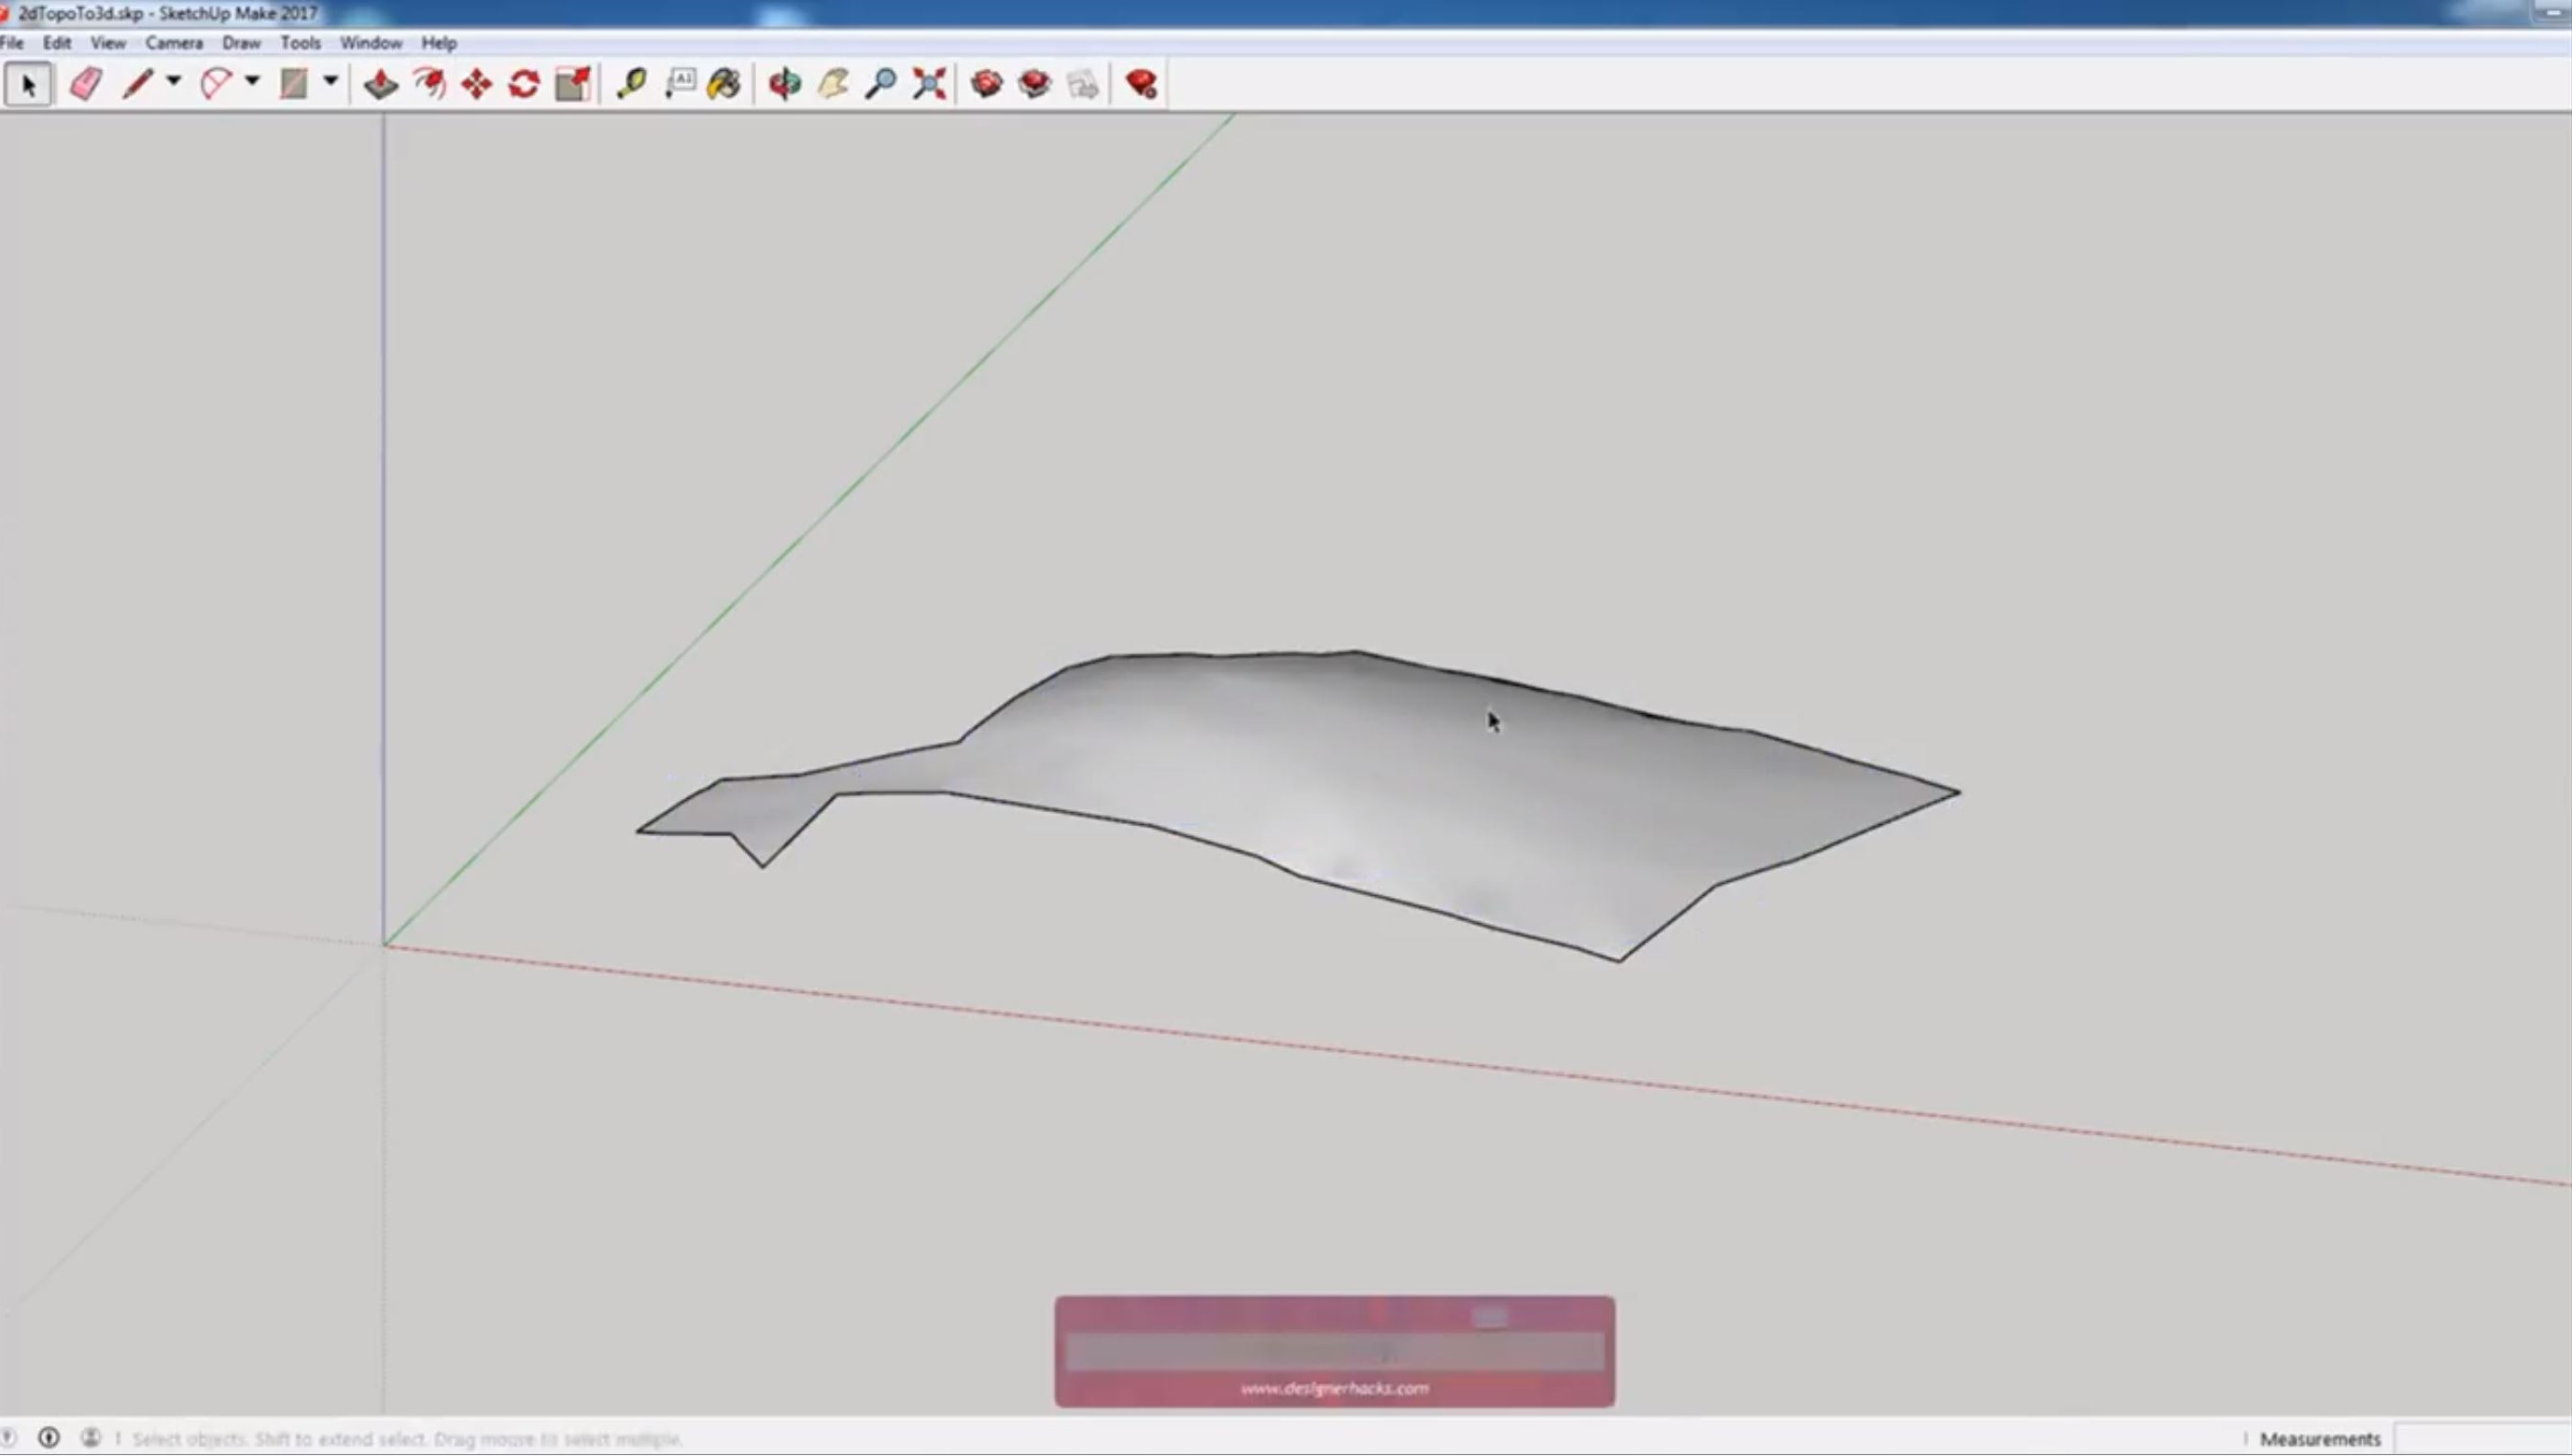The width and height of the screenshot is (2572, 1456).
Task: Click the greyed Send to LayOut icon
Action: [1083, 84]
